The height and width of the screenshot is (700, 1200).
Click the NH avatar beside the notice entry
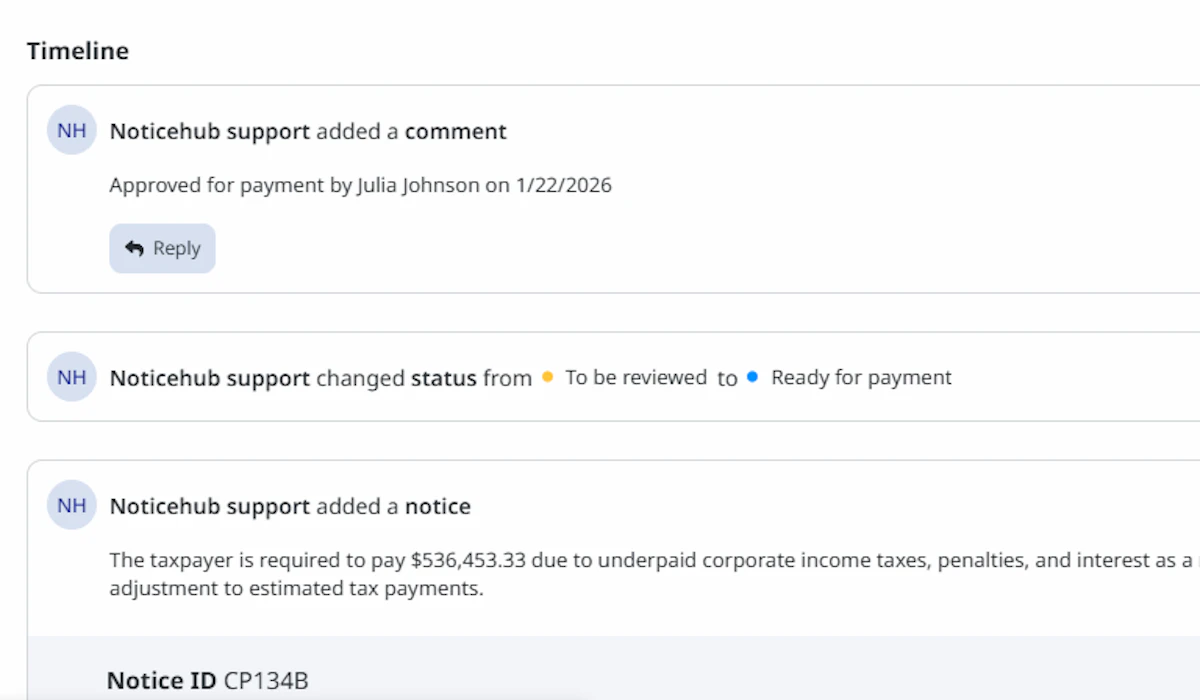pyautogui.click(x=71, y=506)
